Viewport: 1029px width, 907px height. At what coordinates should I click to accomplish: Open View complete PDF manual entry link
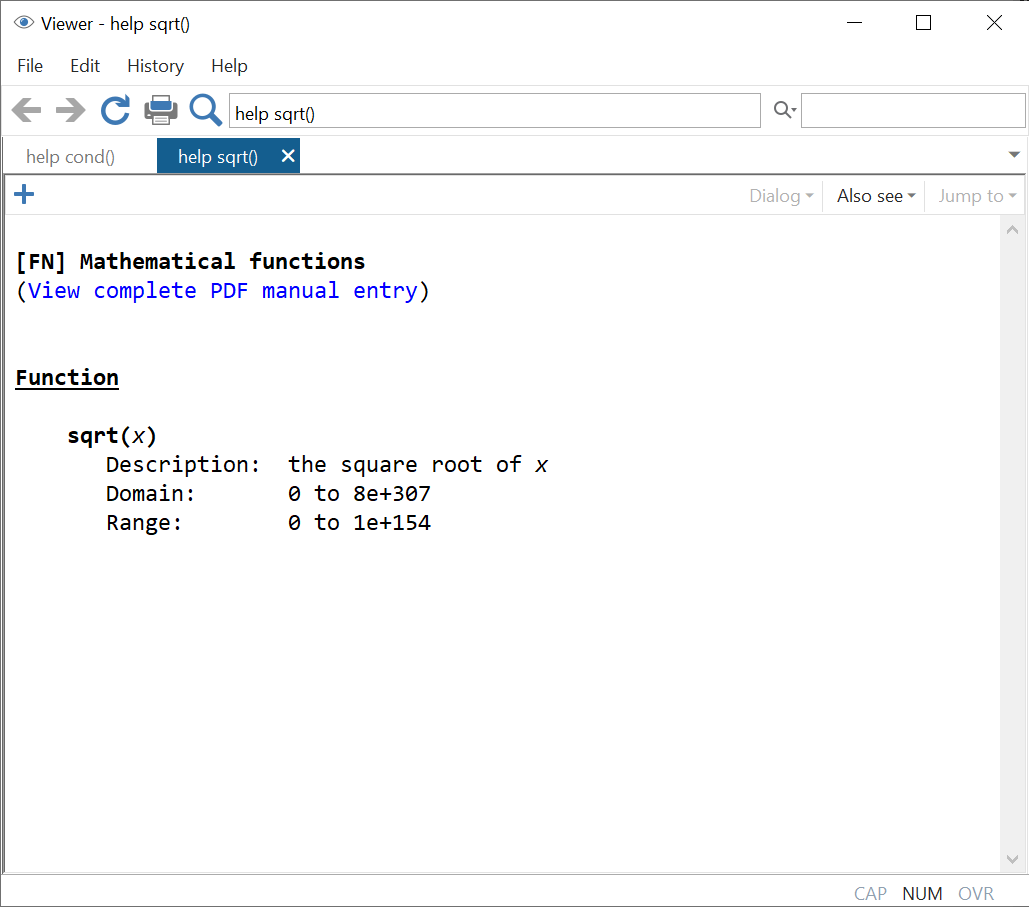coord(222,291)
